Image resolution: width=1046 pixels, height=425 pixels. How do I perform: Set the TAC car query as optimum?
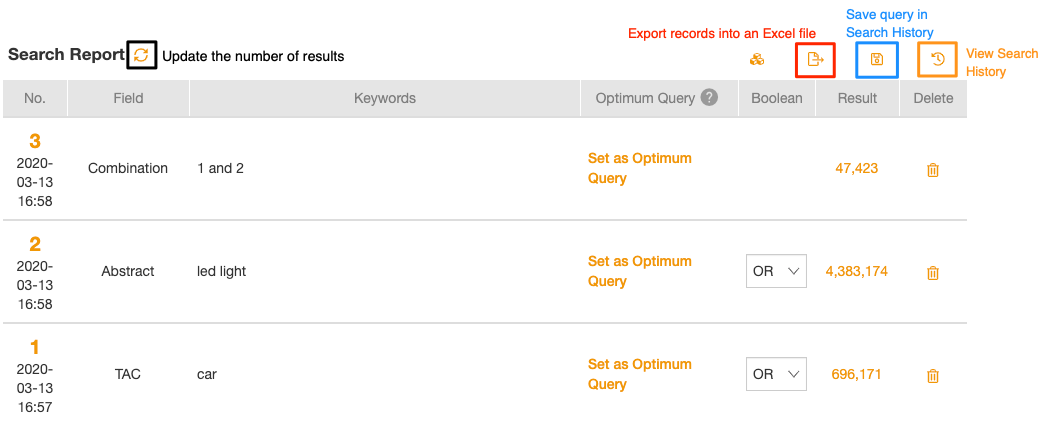(x=639, y=374)
